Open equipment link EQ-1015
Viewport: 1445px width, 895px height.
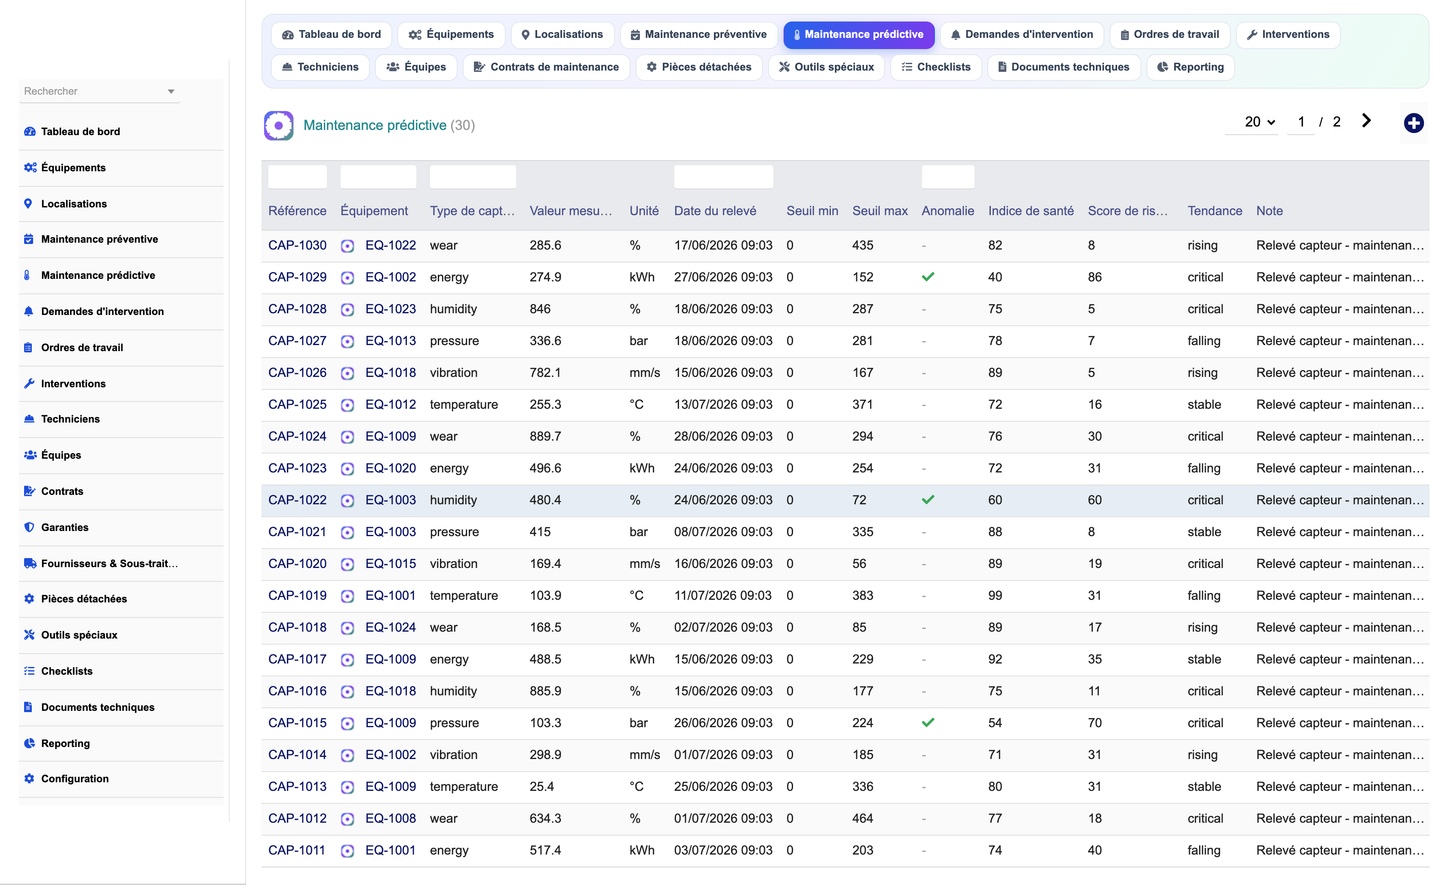point(390,564)
